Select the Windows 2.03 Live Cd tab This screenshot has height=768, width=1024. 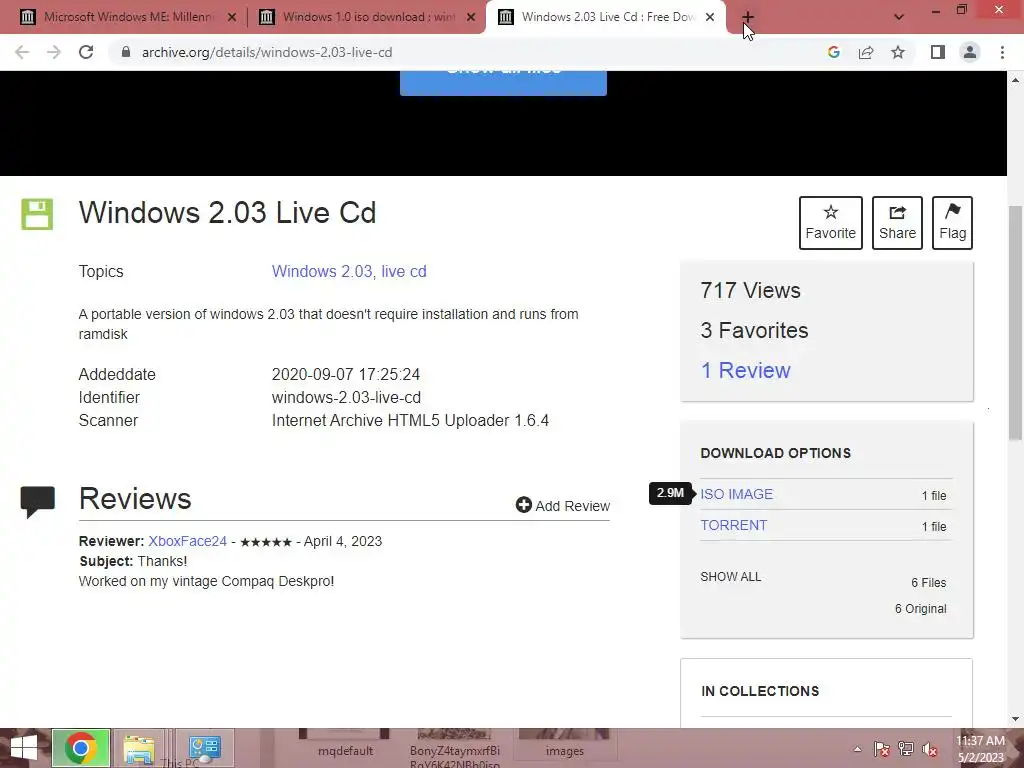pyautogui.click(x=606, y=17)
